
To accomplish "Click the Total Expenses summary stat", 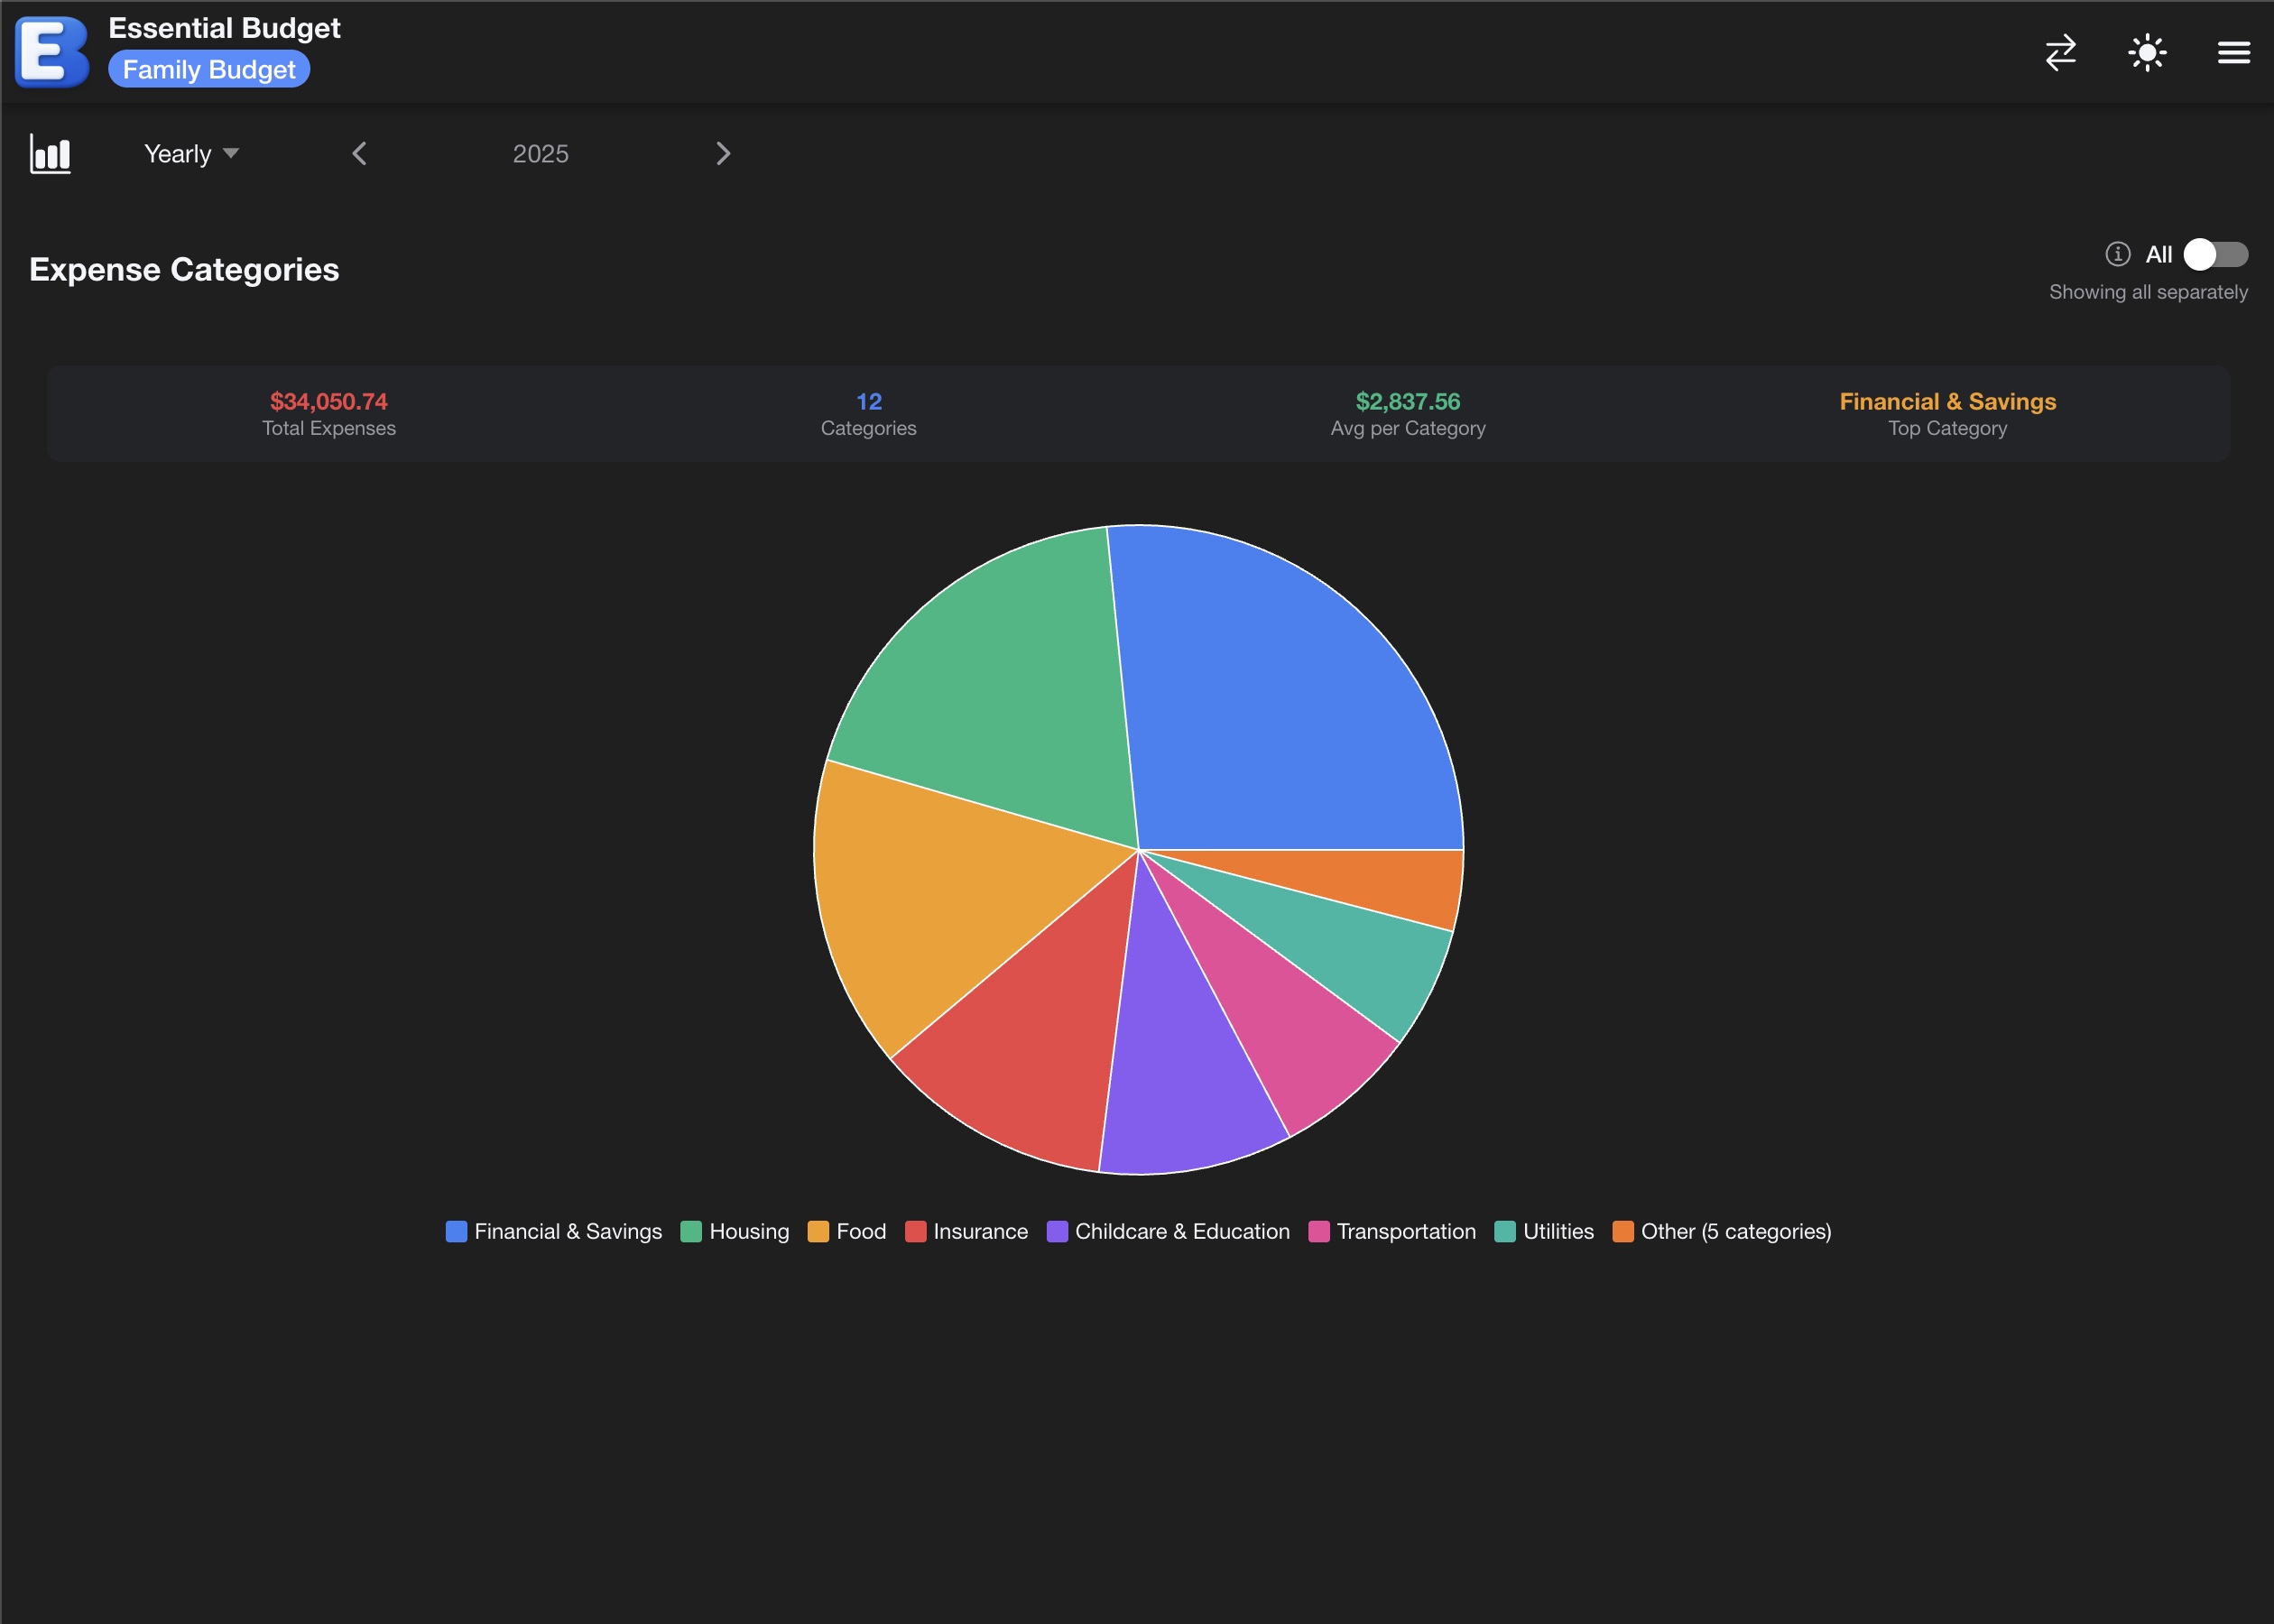I will [328, 413].
